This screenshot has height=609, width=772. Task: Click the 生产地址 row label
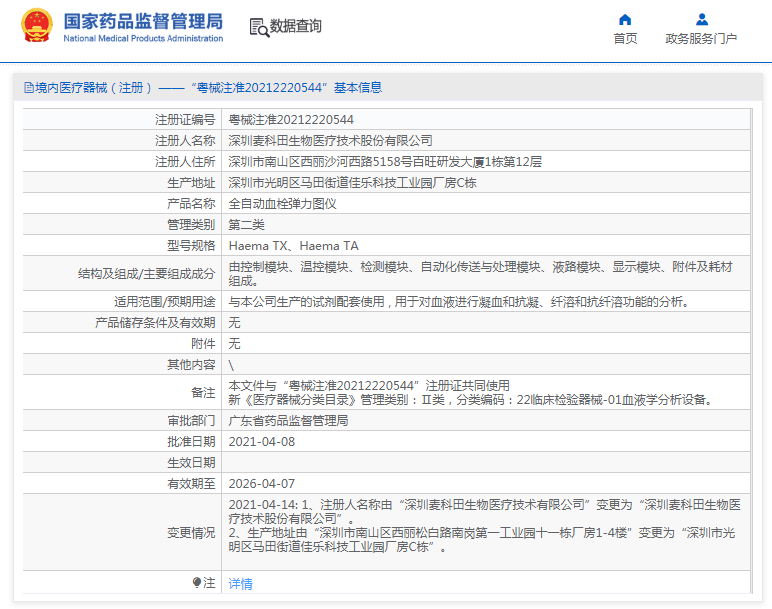pos(191,183)
